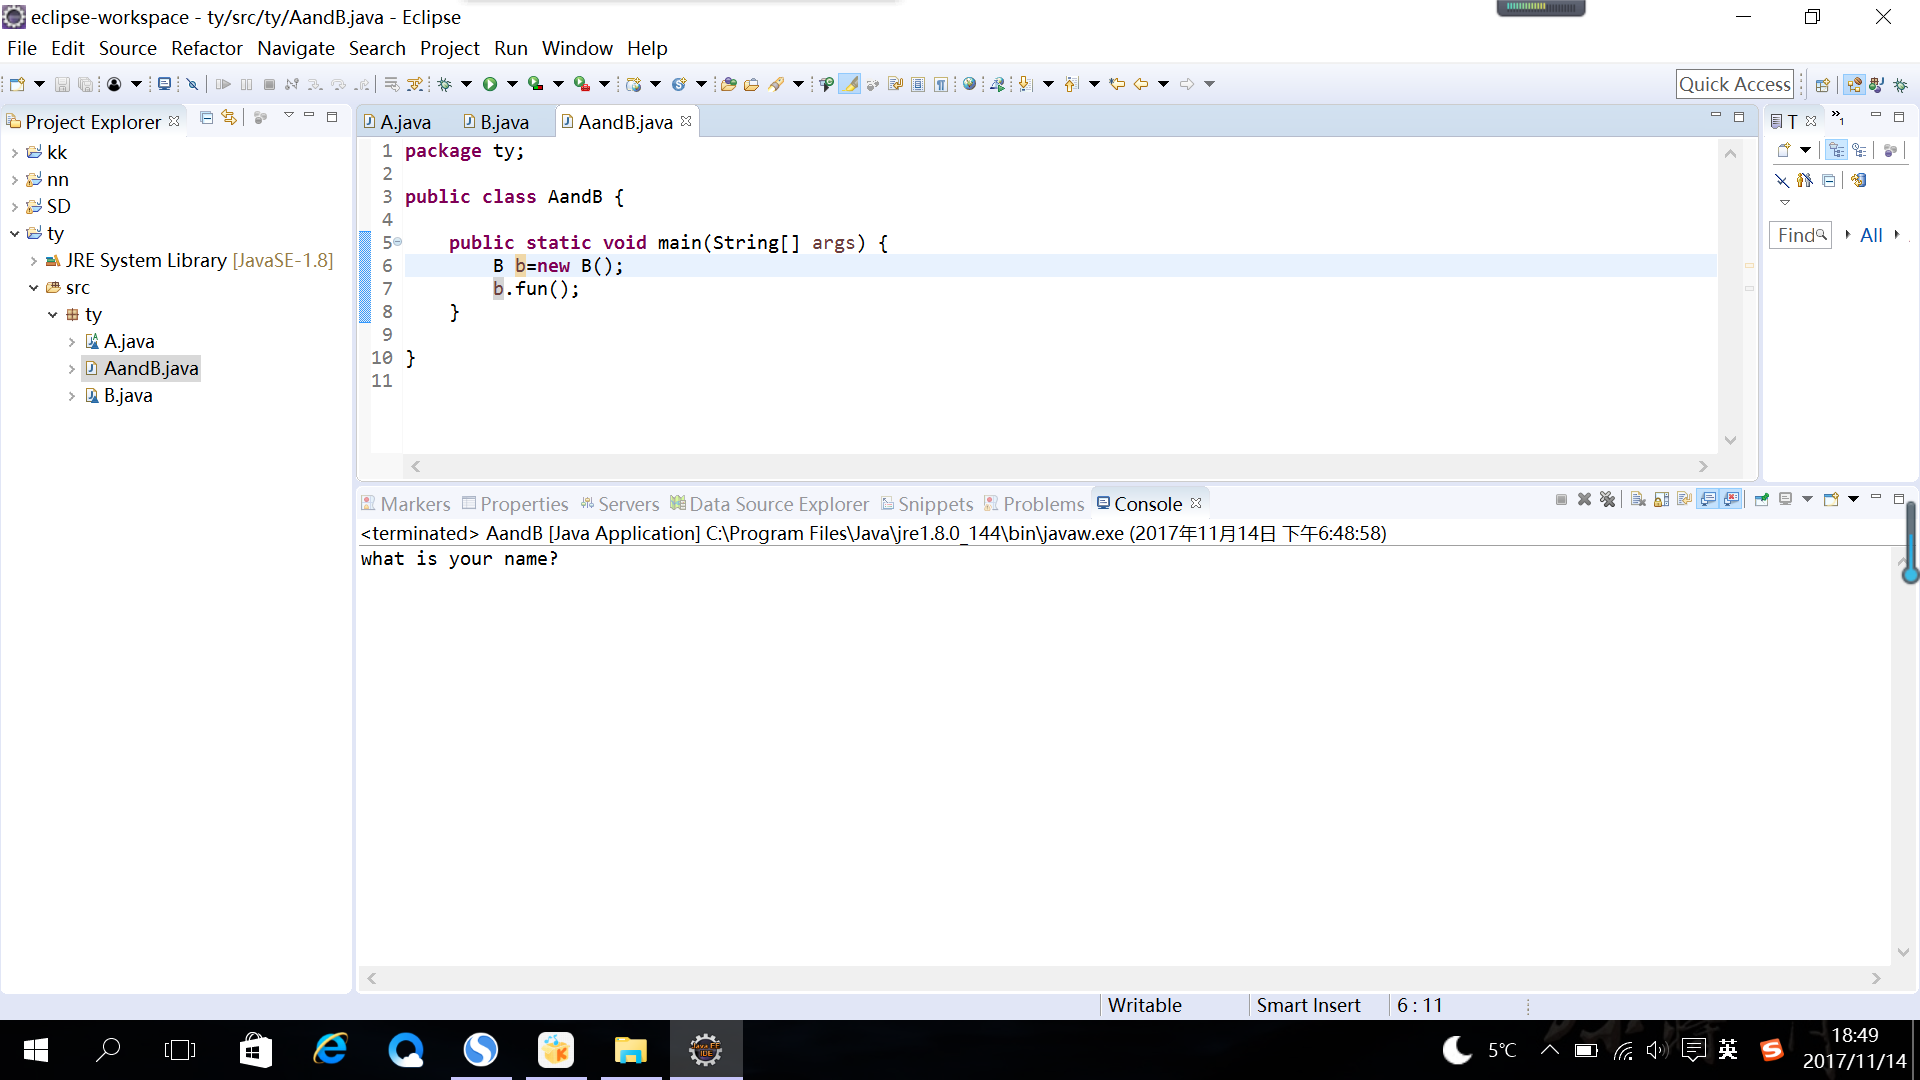This screenshot has height=1080, width=1920.
Task: Click the Search flashlight toolbar icon
Action: click(777, 84)
